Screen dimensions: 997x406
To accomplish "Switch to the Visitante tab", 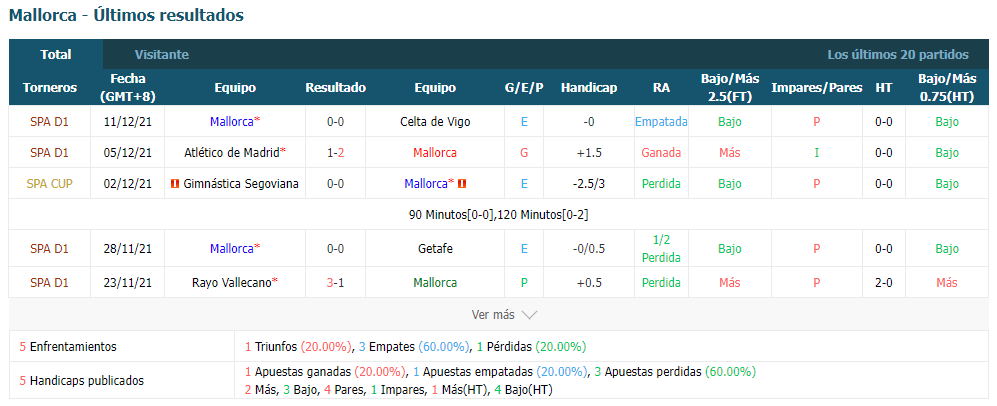I will (162, 55).
